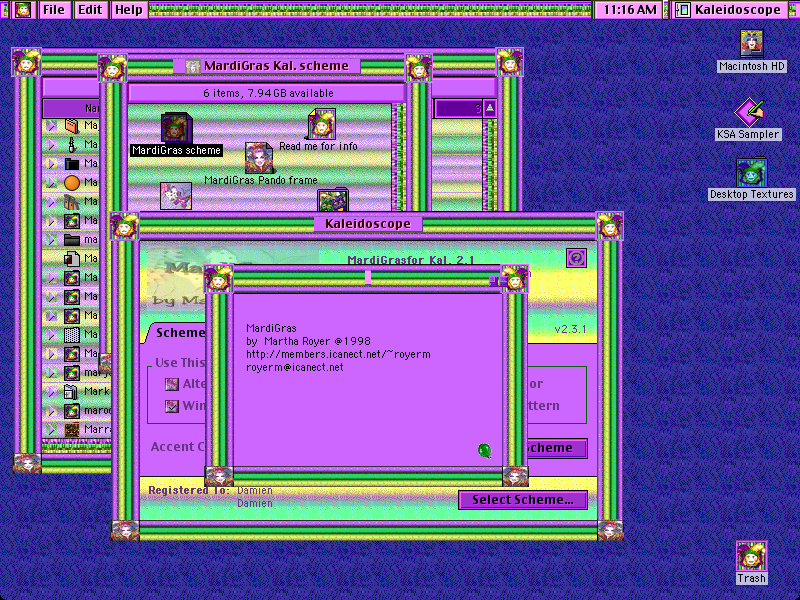Select the orange book icon in the list
Screen dimensions: 800x600
pyautogui.click(x=72, y=126)
